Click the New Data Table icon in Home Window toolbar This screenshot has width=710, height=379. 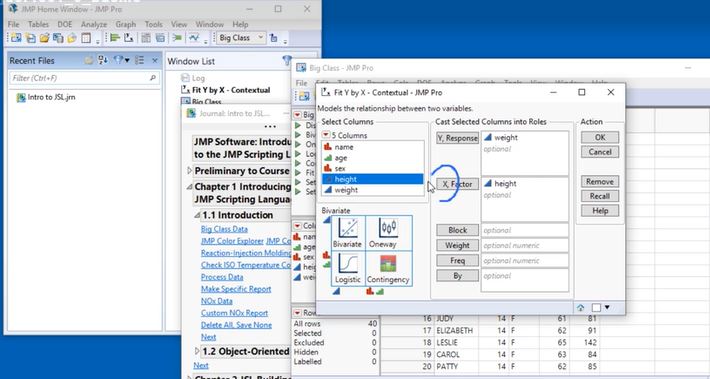(16, 38)
